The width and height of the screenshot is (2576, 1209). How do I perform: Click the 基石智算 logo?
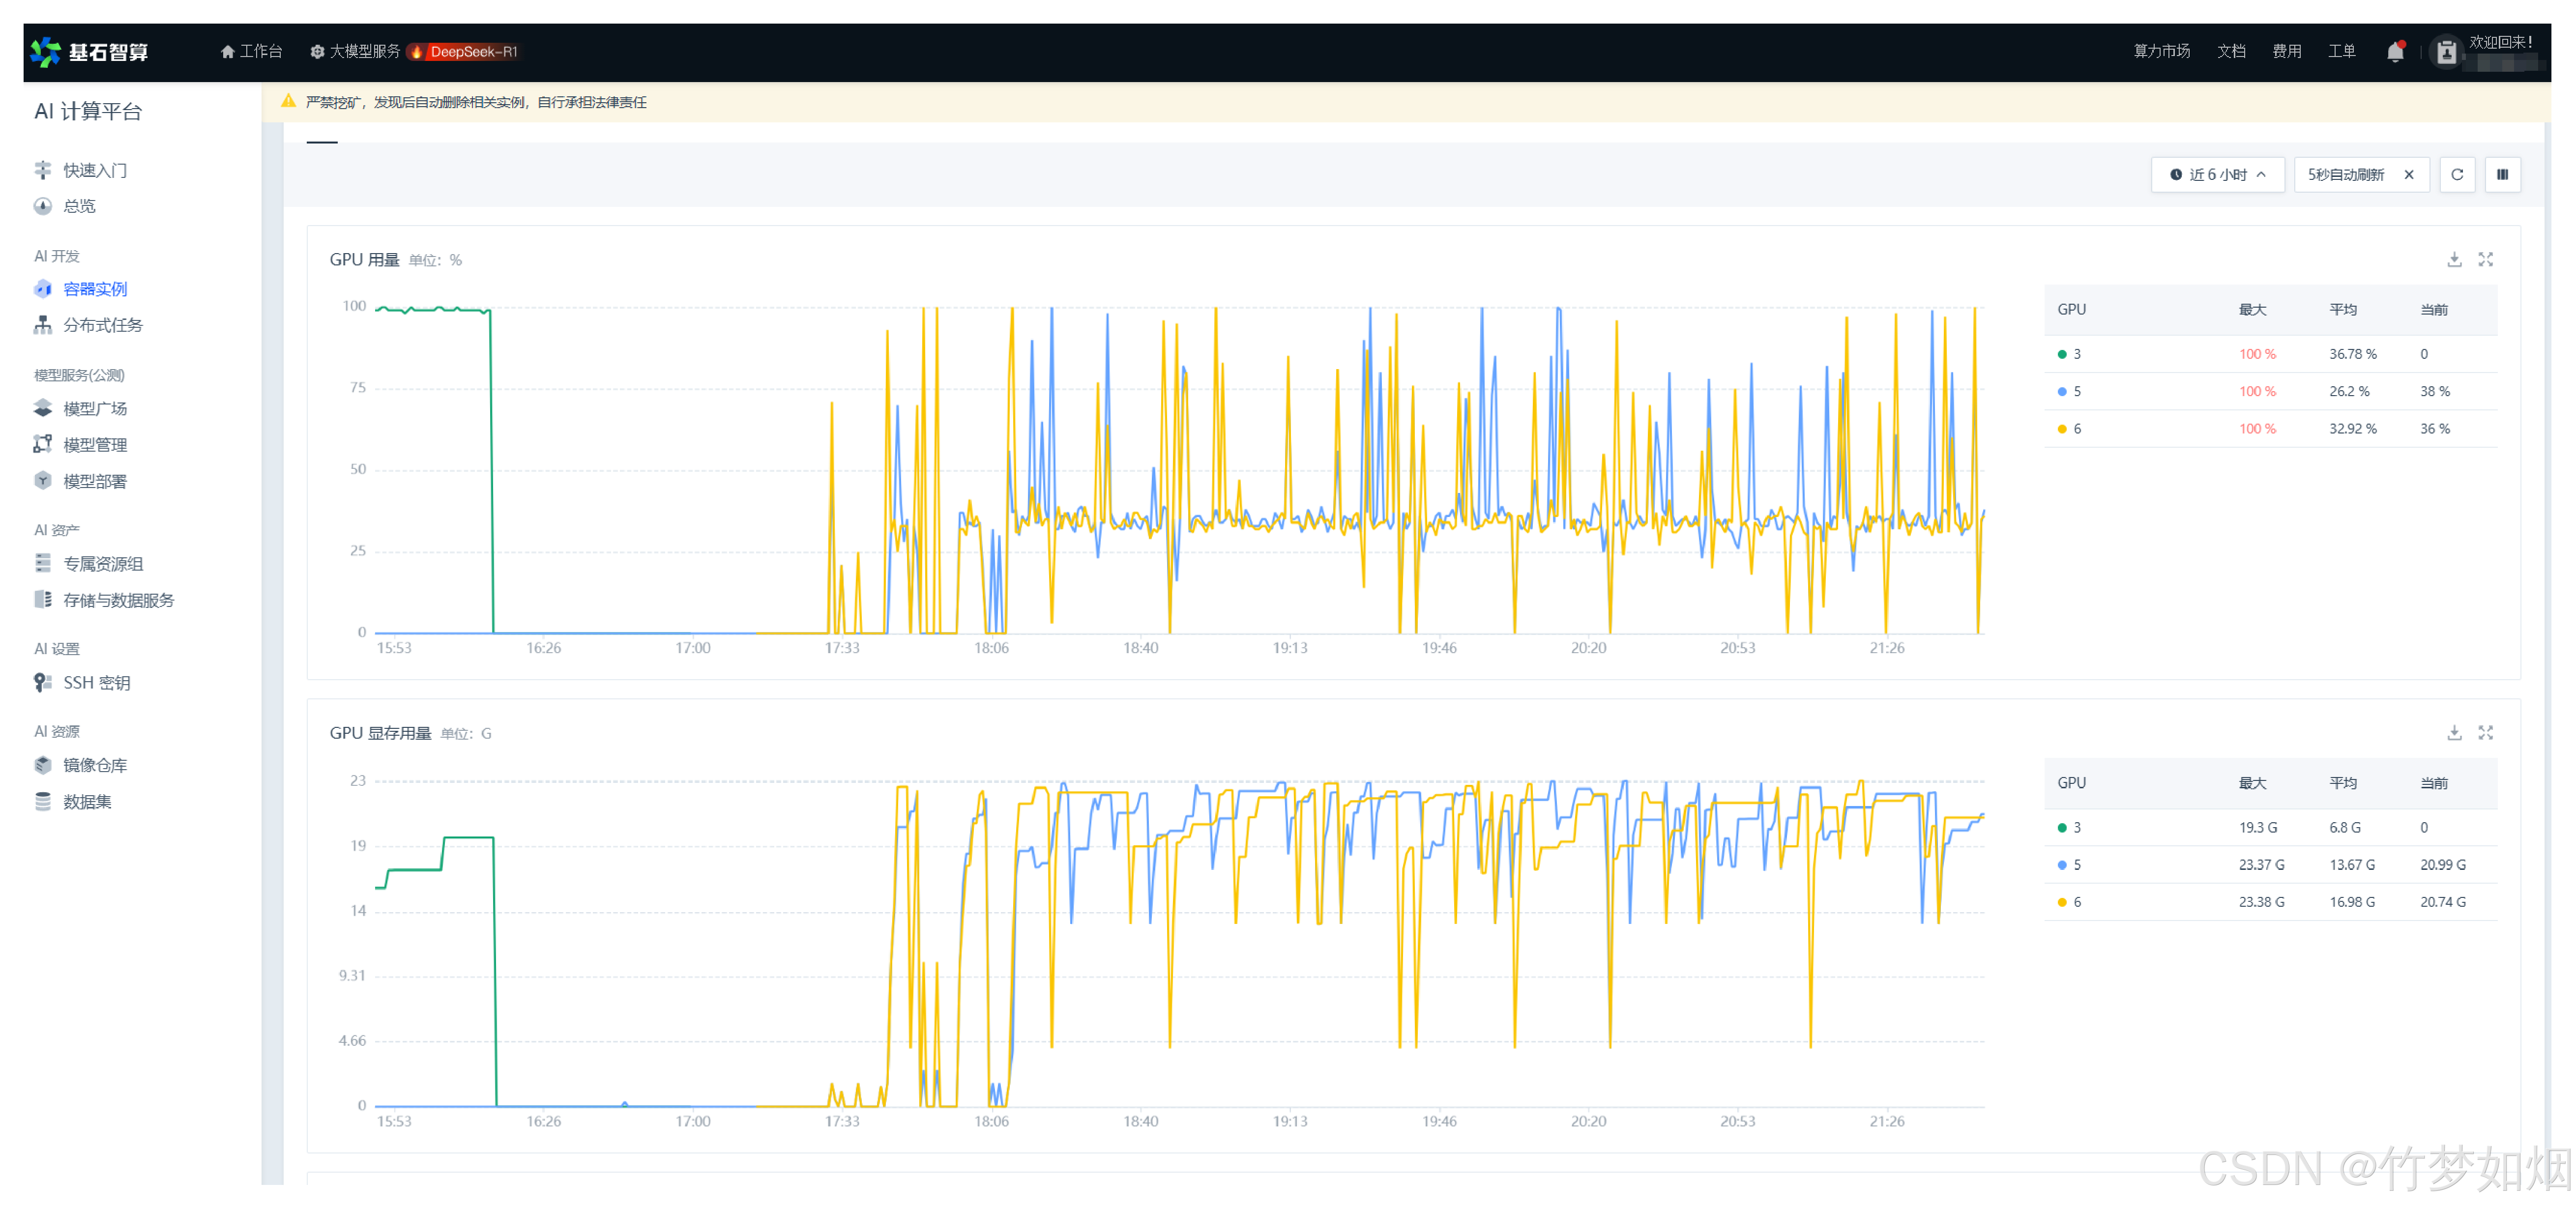90,52
